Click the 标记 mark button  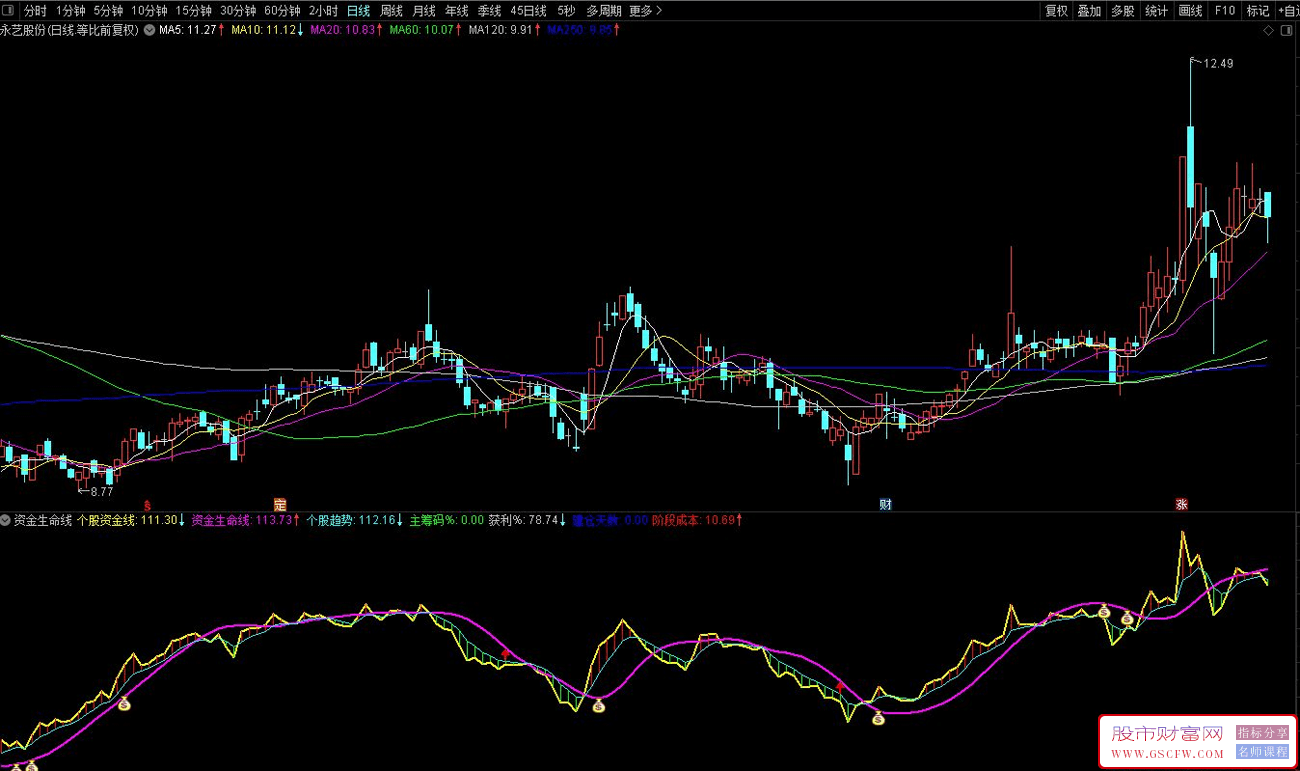[1257, 11]
